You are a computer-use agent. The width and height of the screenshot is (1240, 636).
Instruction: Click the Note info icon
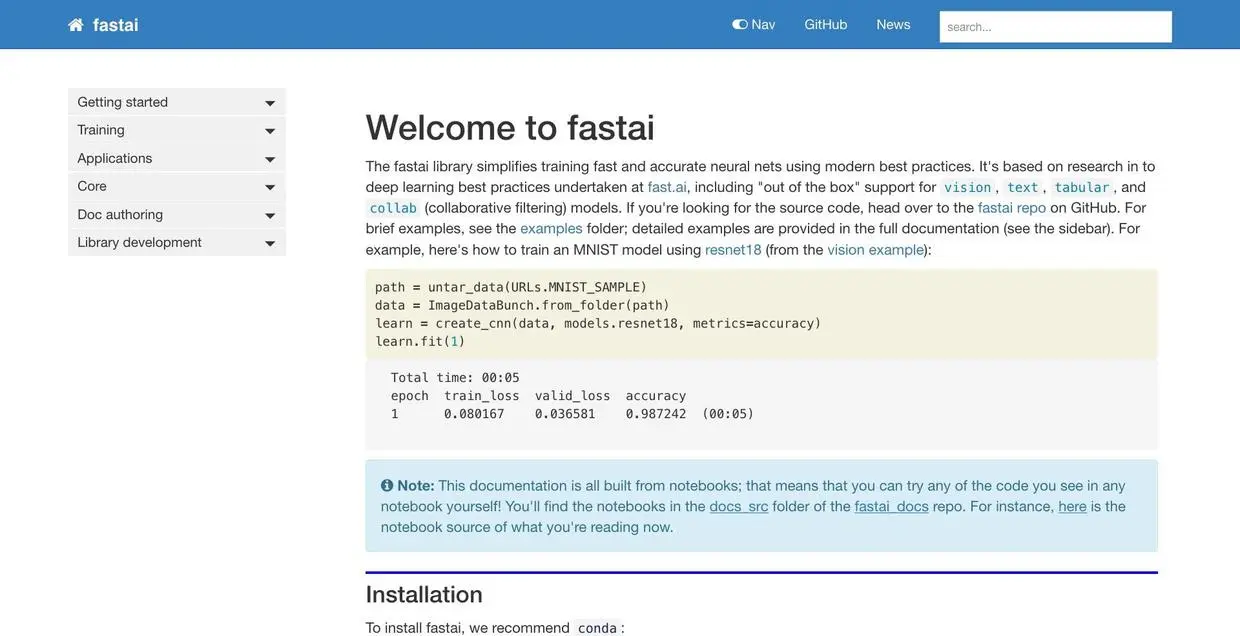click(387, 485)
